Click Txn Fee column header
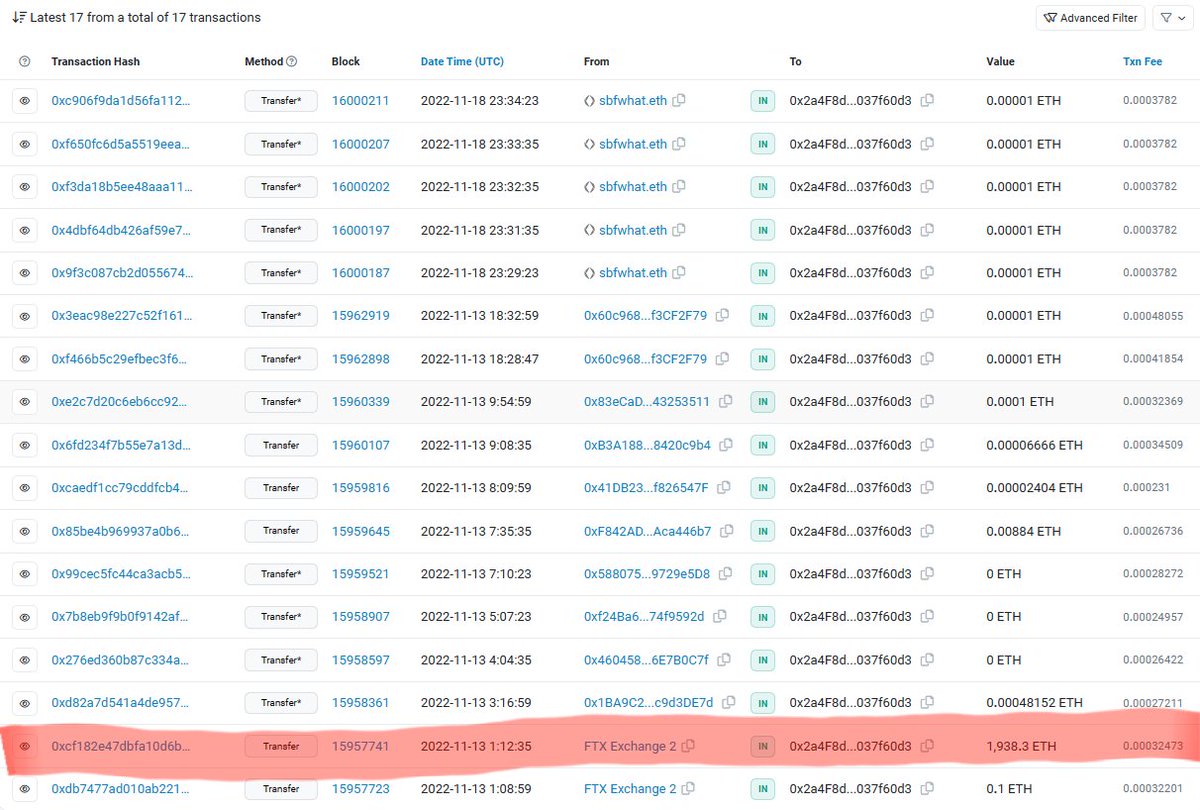Screen dimensions: 1200x810 (1142, 62)
